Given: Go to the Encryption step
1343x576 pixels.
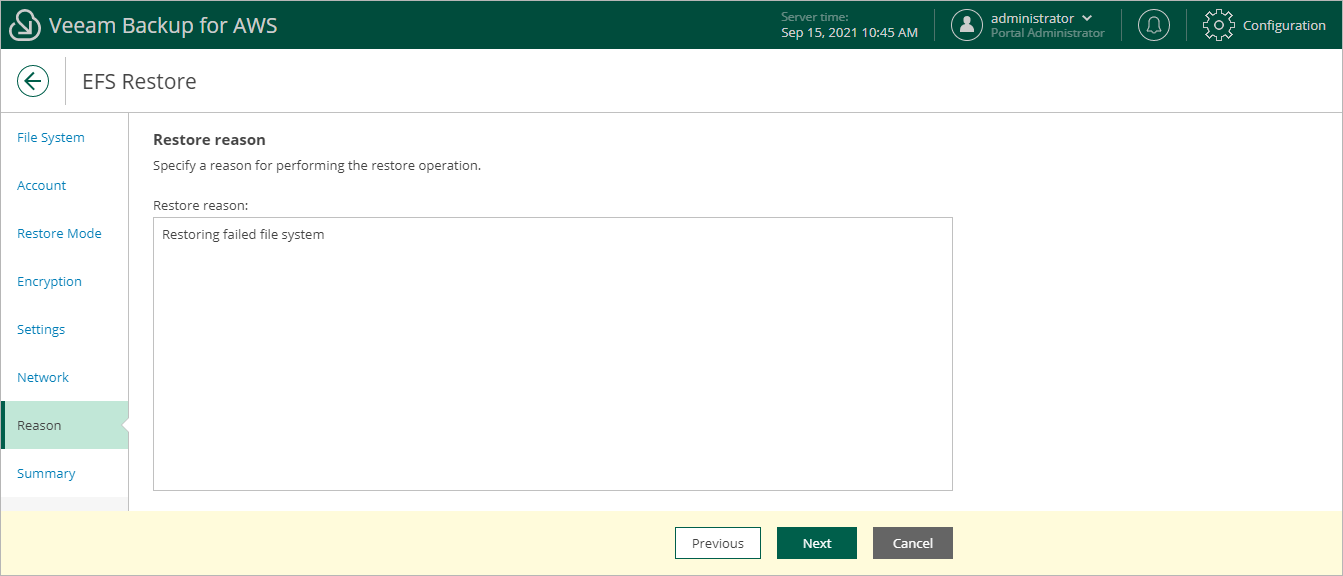Looking at the screenshot, I should tap(49, 281).
